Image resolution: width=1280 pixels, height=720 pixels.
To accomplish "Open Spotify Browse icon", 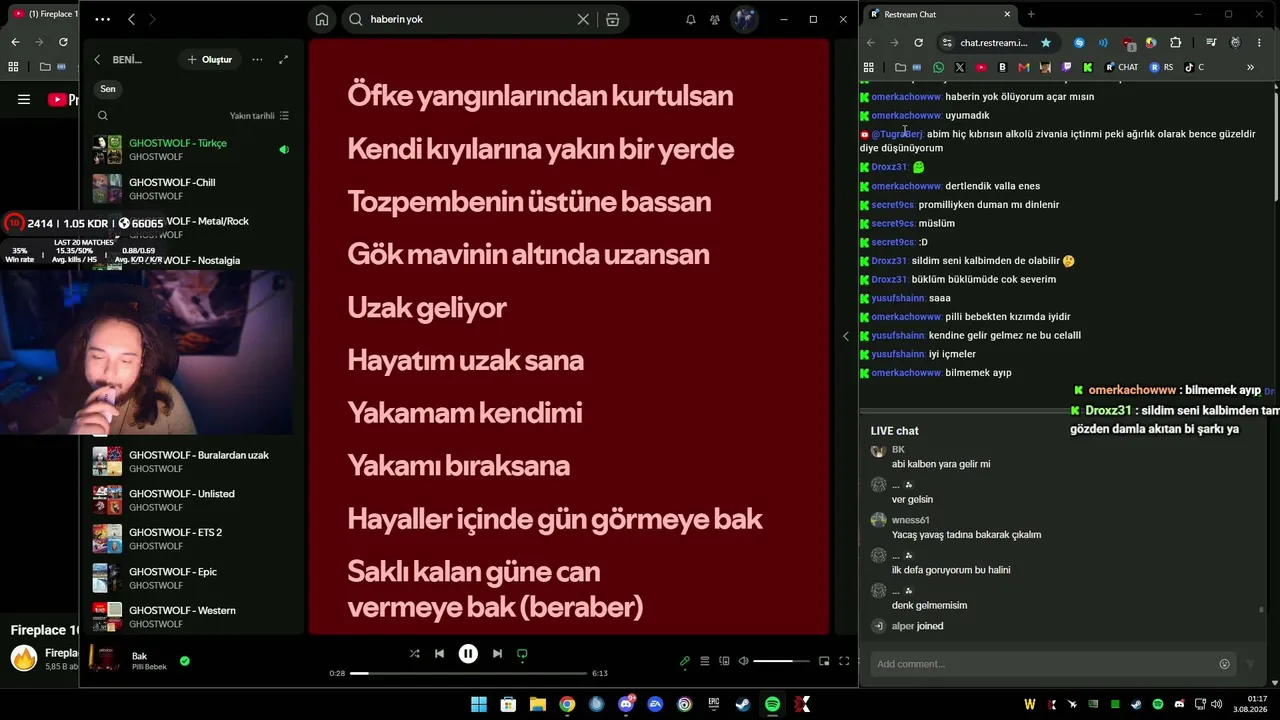I will (x=613, y=19).
